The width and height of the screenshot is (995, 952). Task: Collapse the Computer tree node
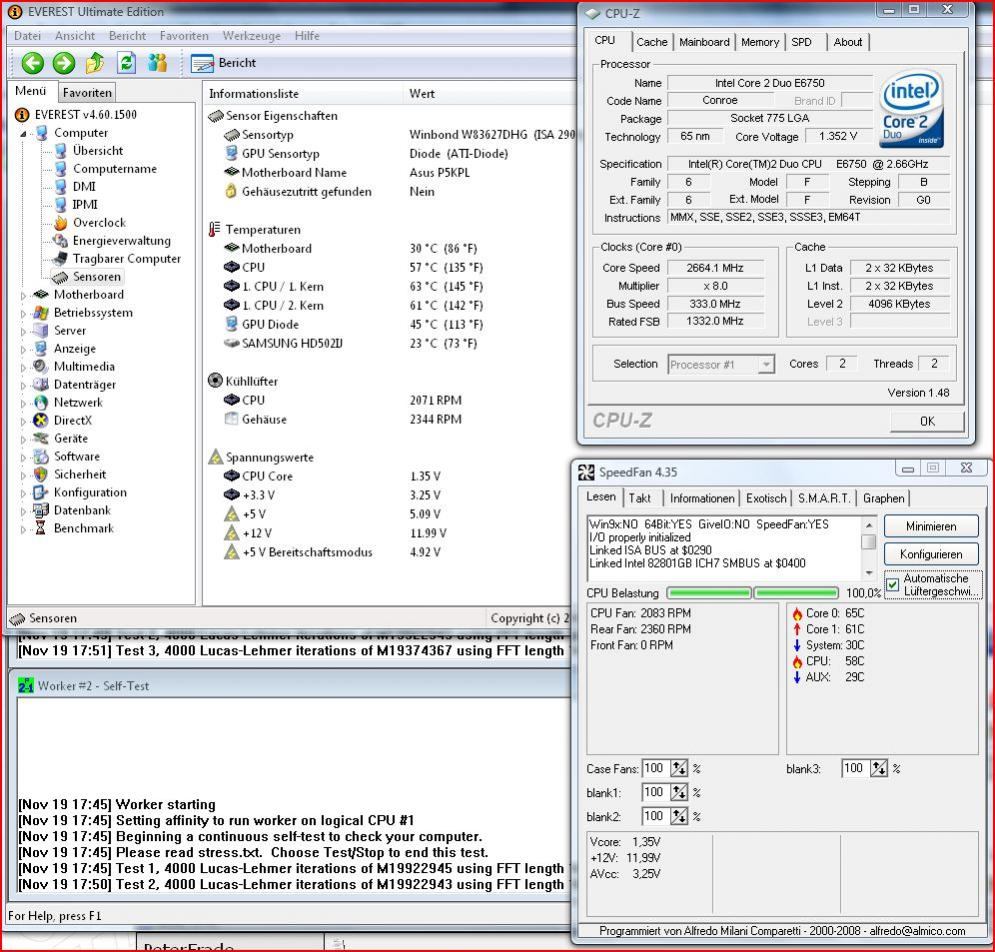coord(23,133)
